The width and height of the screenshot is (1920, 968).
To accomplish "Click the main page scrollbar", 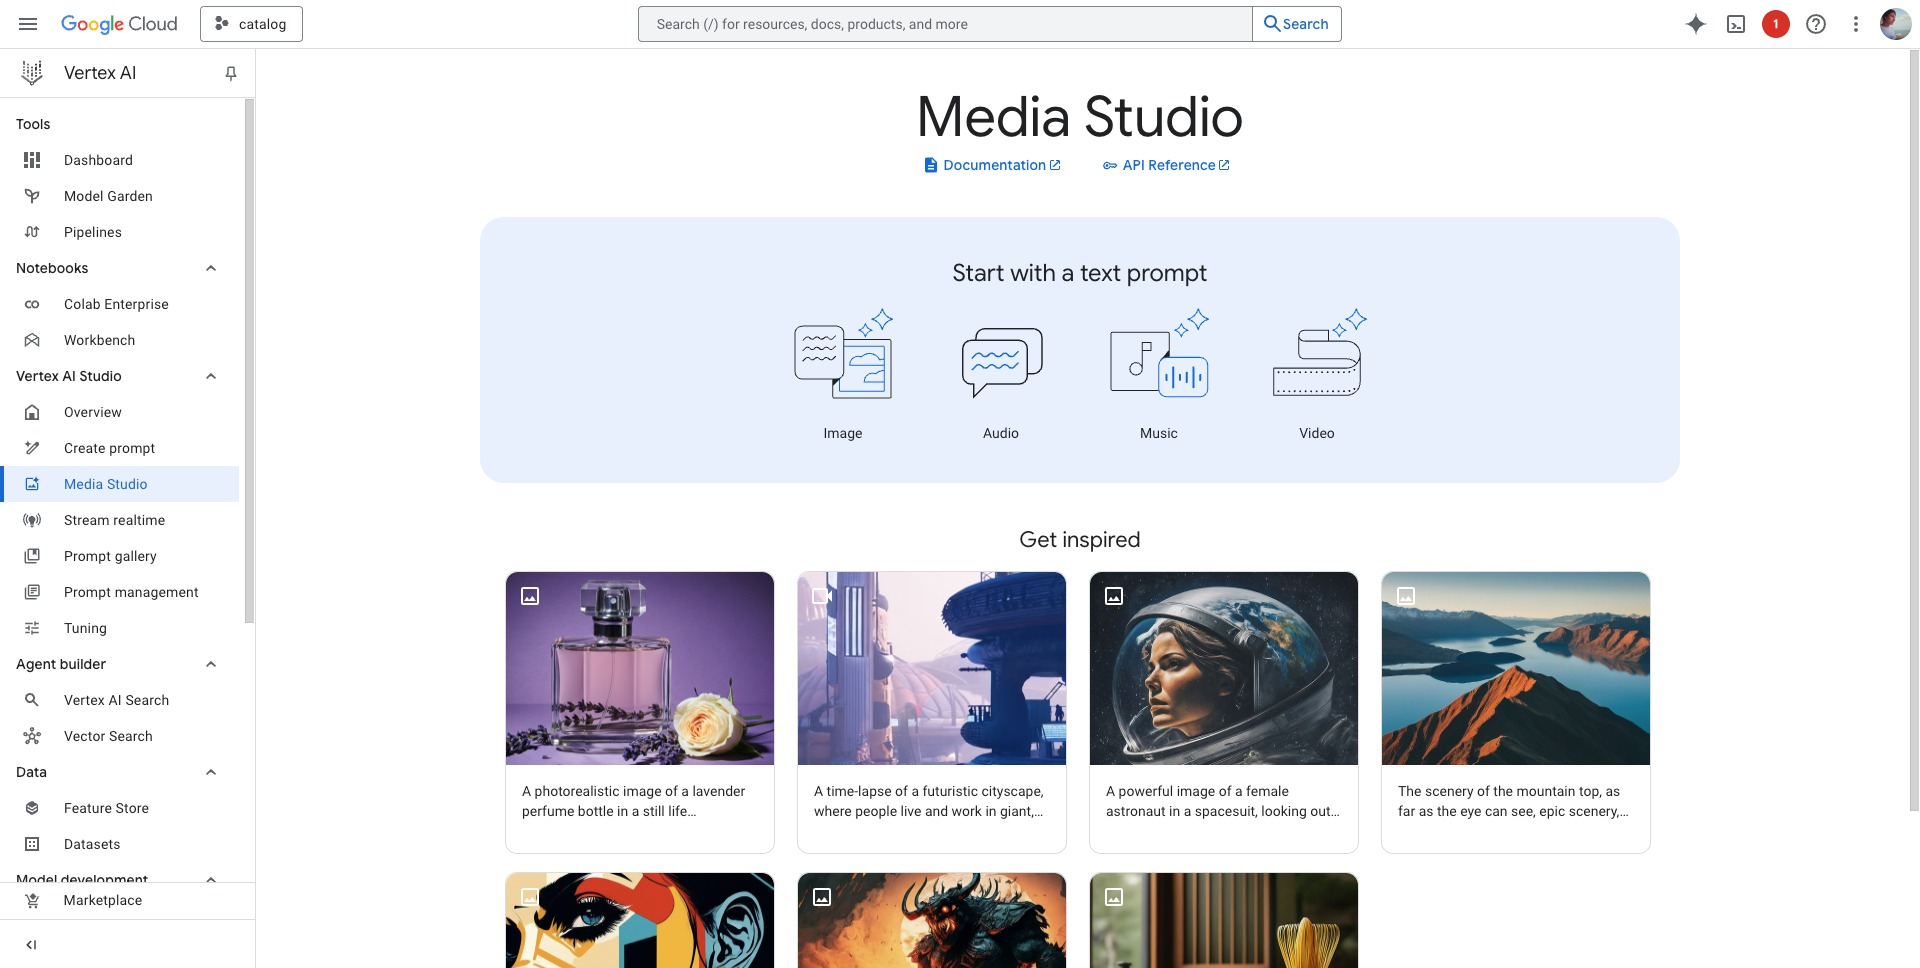I will [x=1914, y=430].
